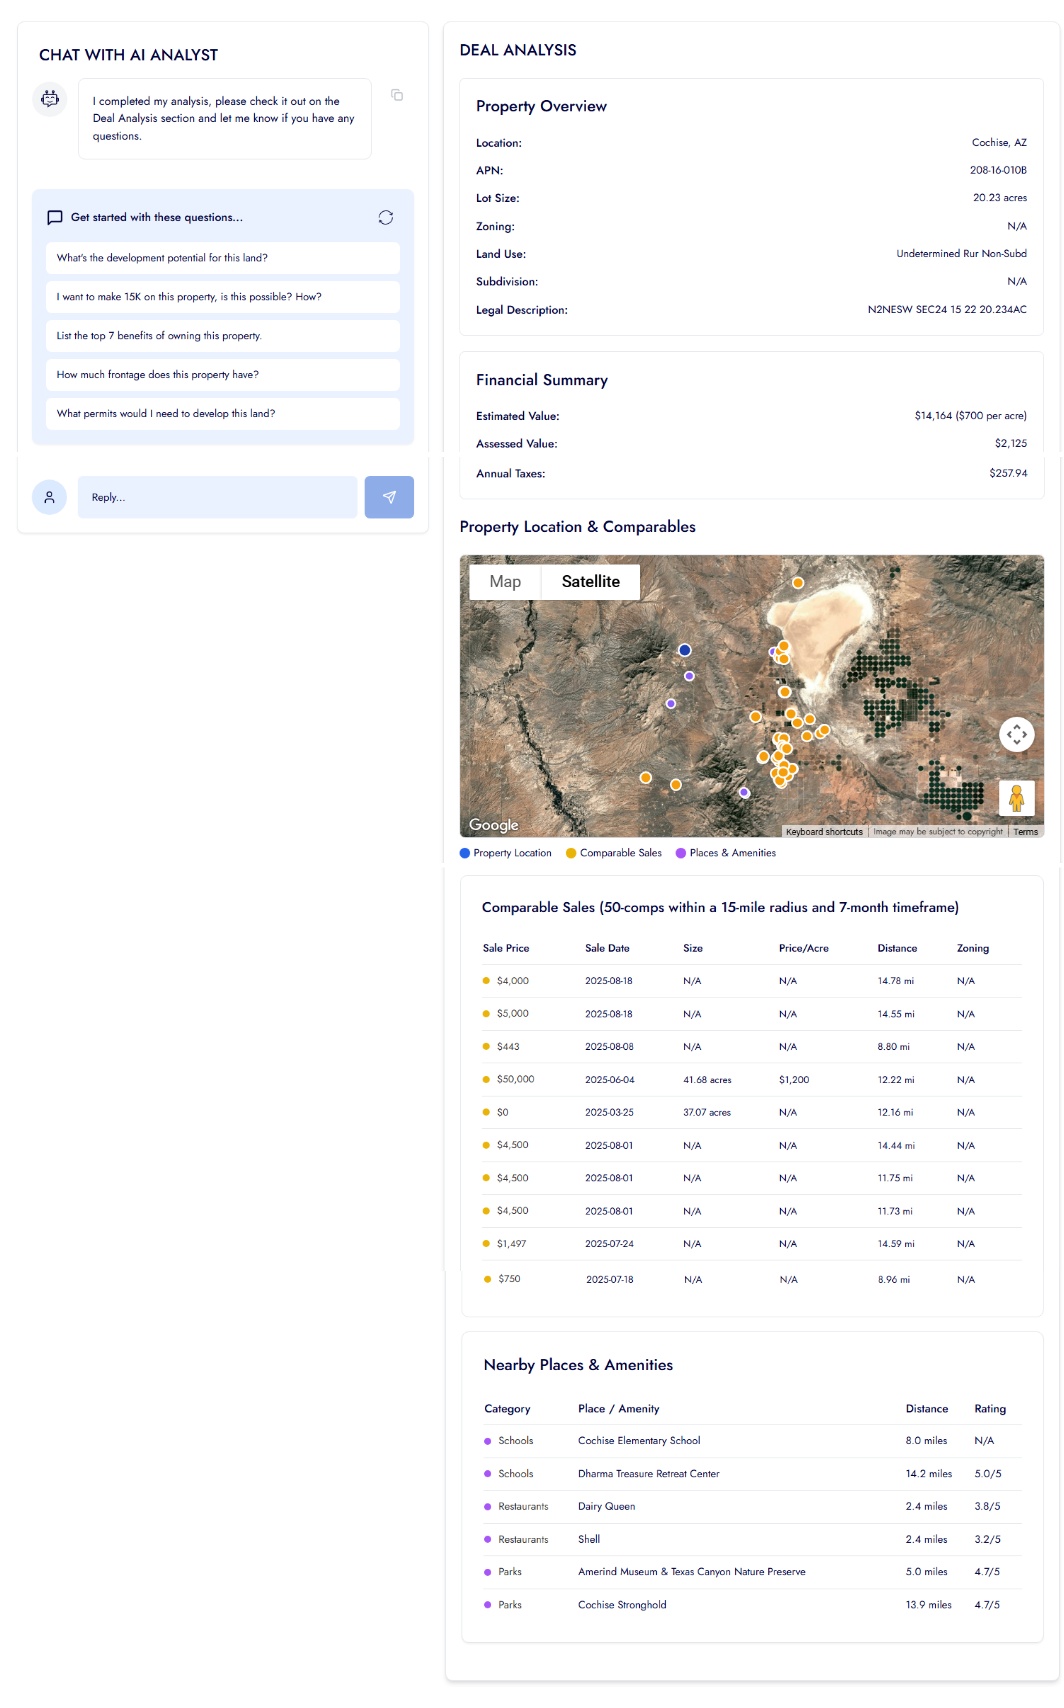Click the Rating column header in amenities
This screenshot has width=1064, height=1708.
990,1409
